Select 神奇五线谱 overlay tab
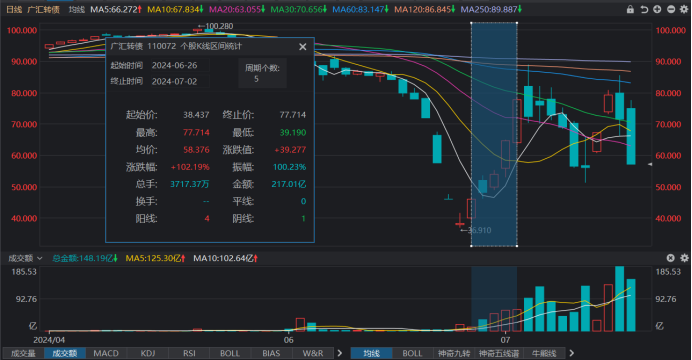Image resolution: width=692 pixels, height=360 pixels. tap(499, 353)
